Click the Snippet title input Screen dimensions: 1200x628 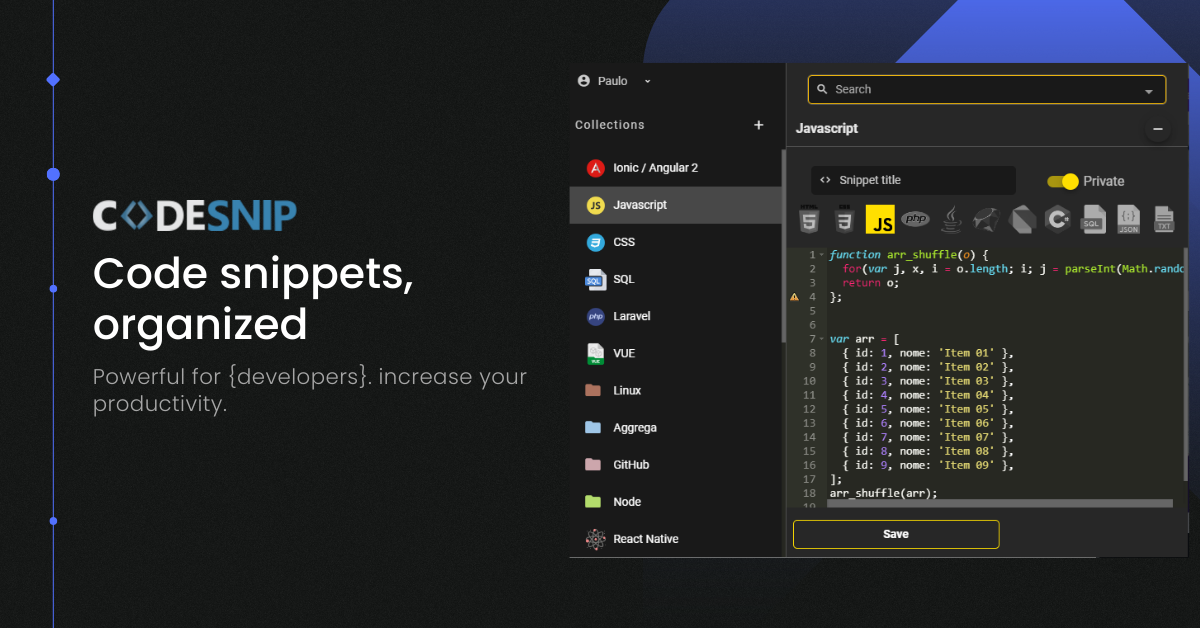pos(913,180)
